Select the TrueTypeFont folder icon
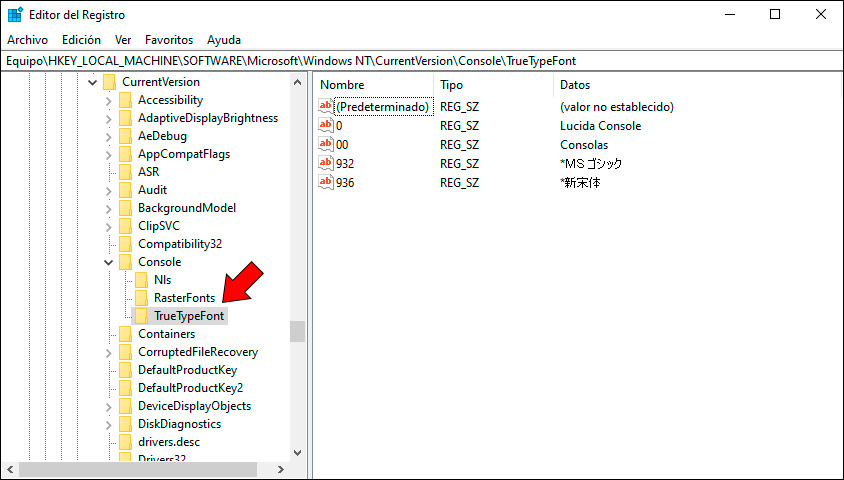Image resolution: width=844 pixels, height=480 pixels. tap(141, 316)
